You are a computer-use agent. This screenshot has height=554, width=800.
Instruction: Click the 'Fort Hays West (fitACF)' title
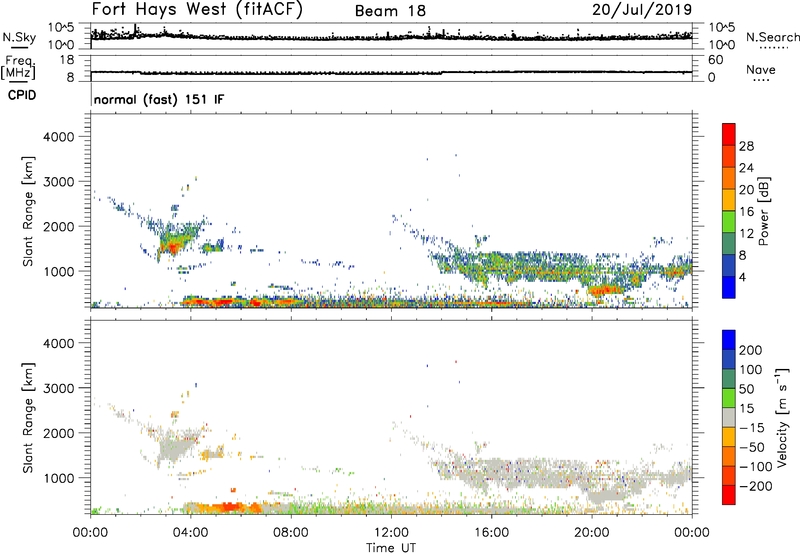coord(197,10)
